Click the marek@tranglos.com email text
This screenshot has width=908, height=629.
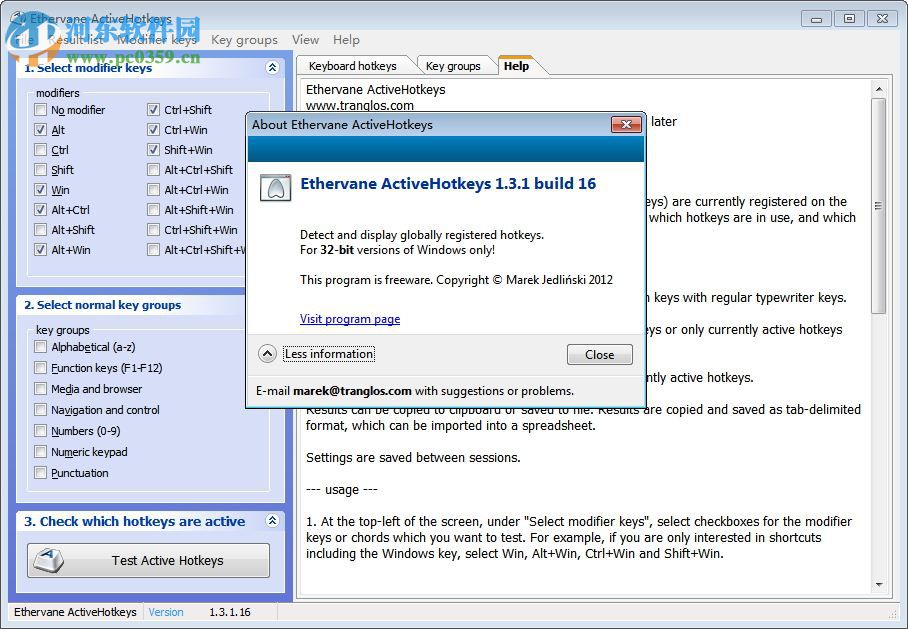[x=352, y=391]
